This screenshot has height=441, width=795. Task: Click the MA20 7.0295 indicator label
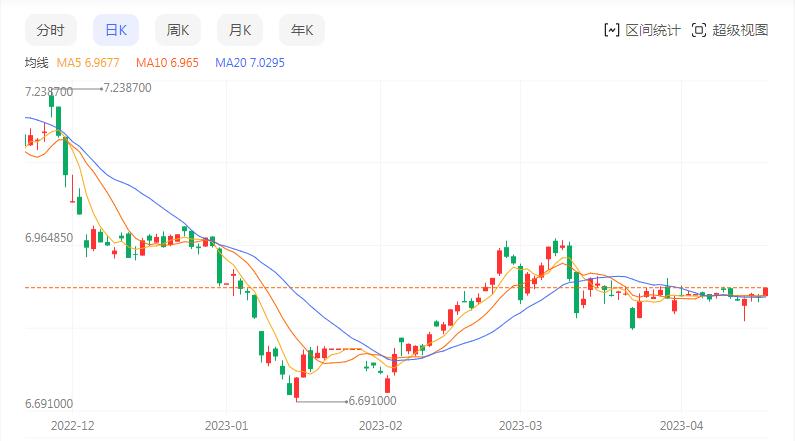(x=250, y=62)
